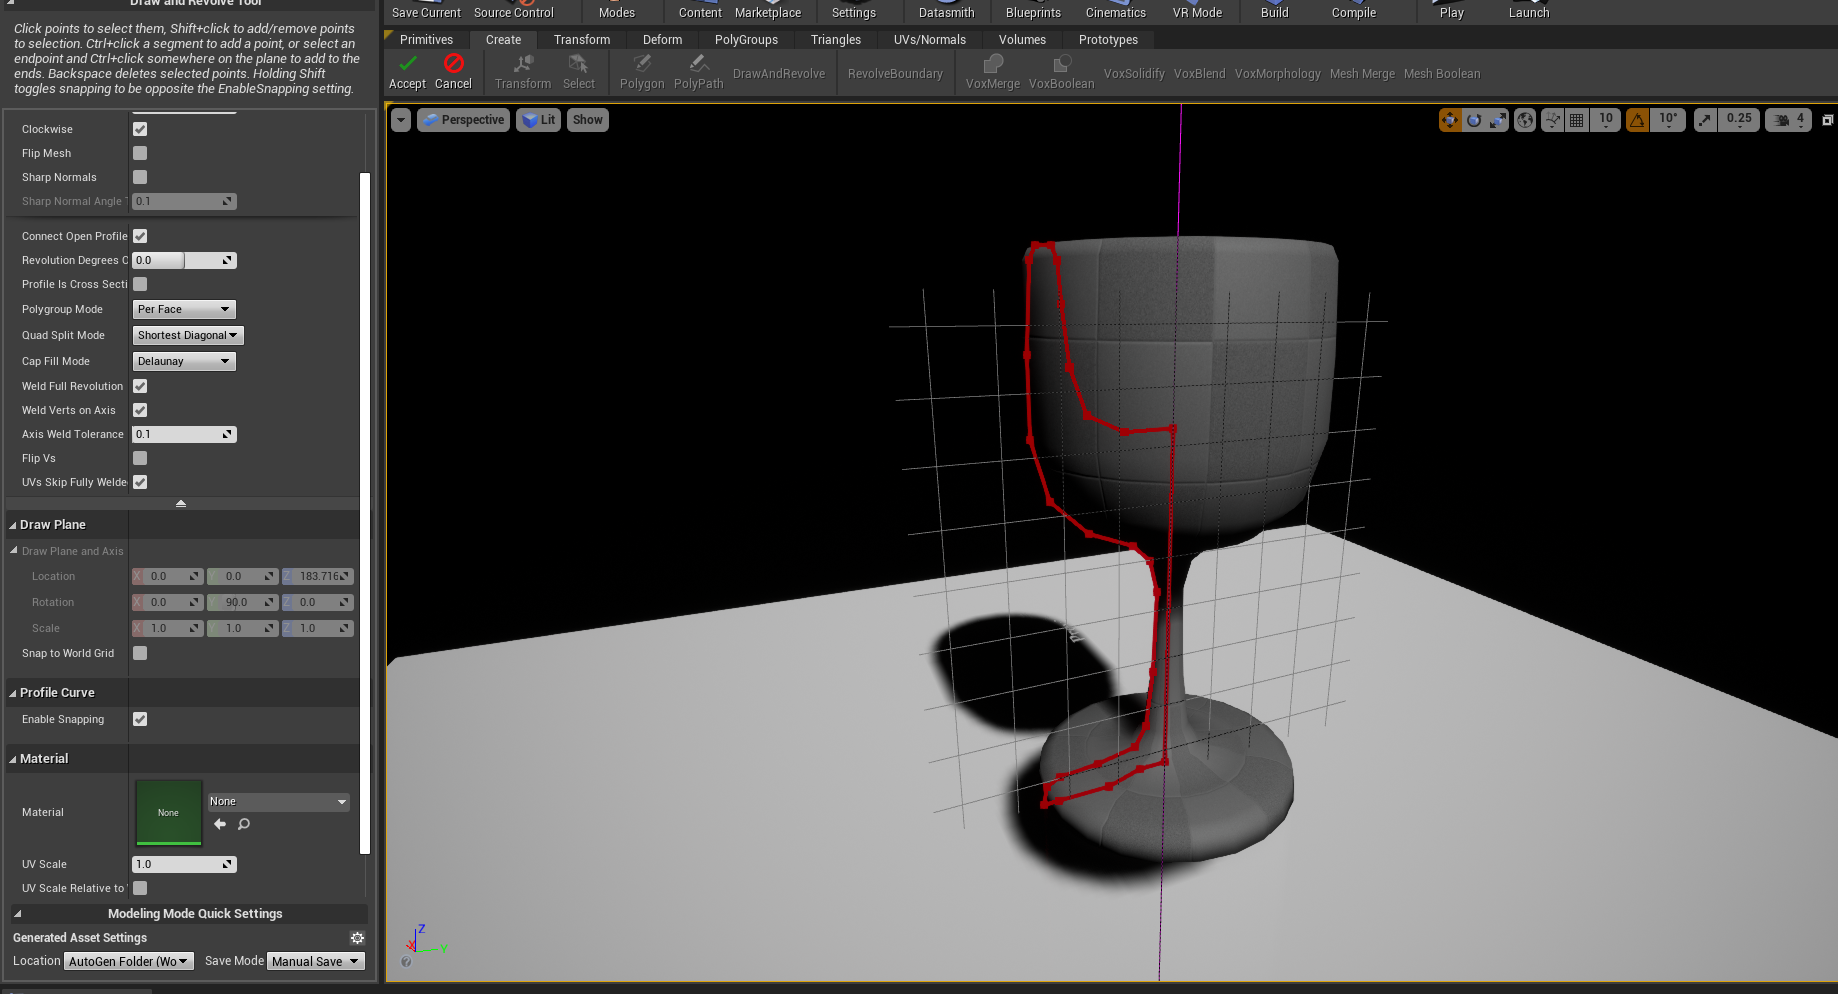Viewport: 1838px width, 994px height.
Task: Toggle grid snapping icon in viewport
Action: coord(1576,120)
